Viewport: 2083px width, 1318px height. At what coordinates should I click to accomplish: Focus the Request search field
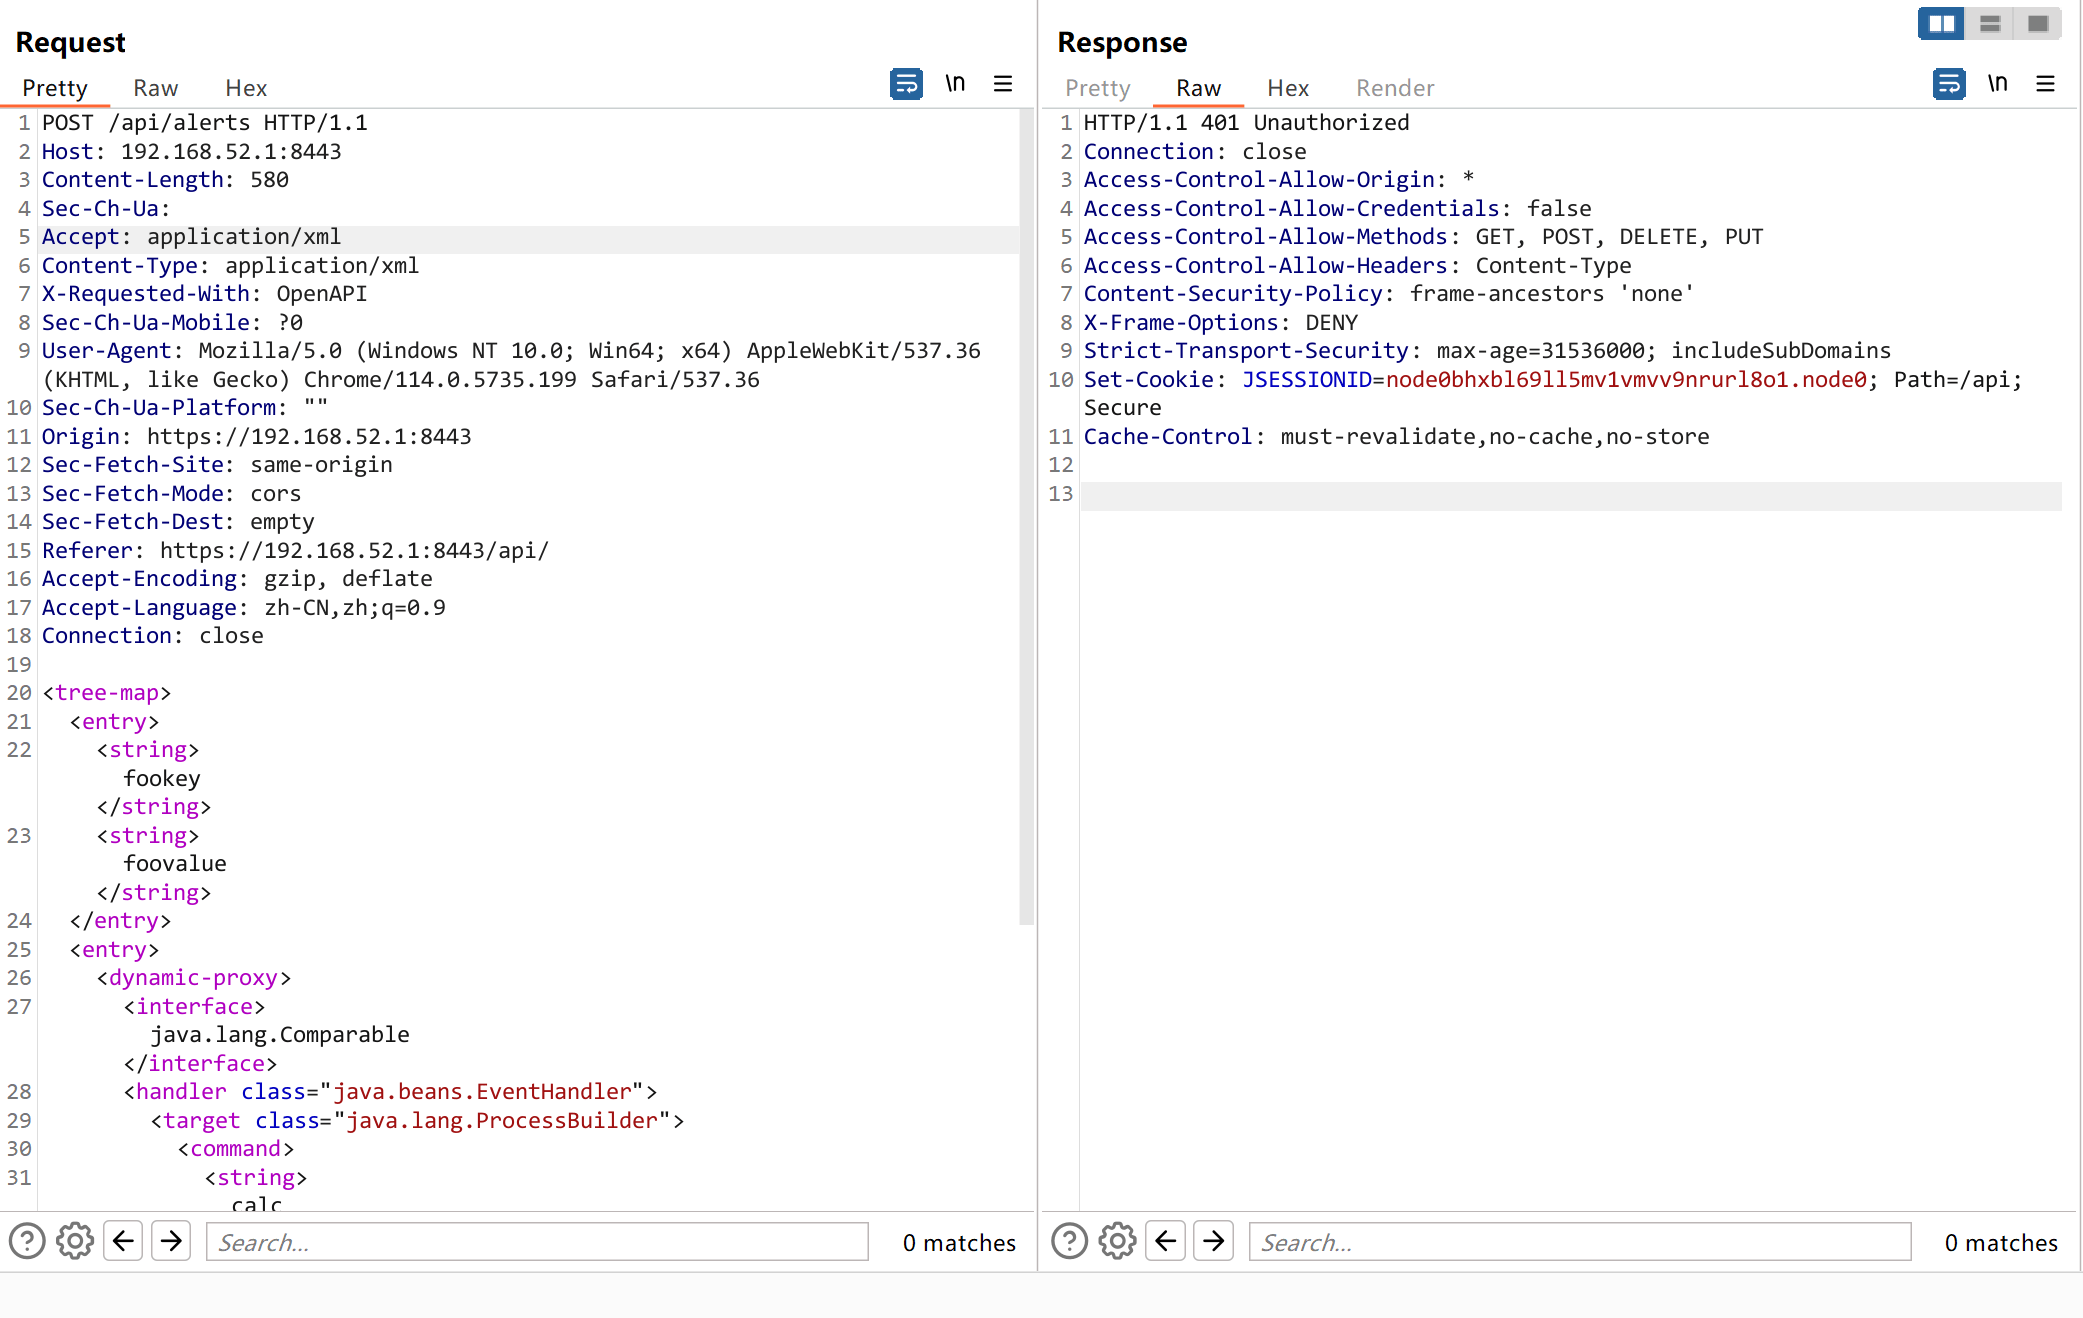[537, 1242]
